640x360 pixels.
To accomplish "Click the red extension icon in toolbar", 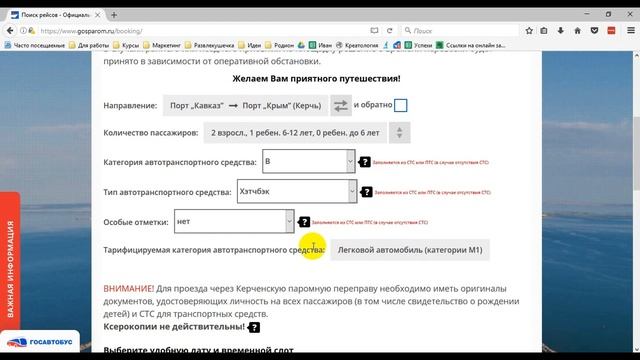I will [x=611, y=31].
